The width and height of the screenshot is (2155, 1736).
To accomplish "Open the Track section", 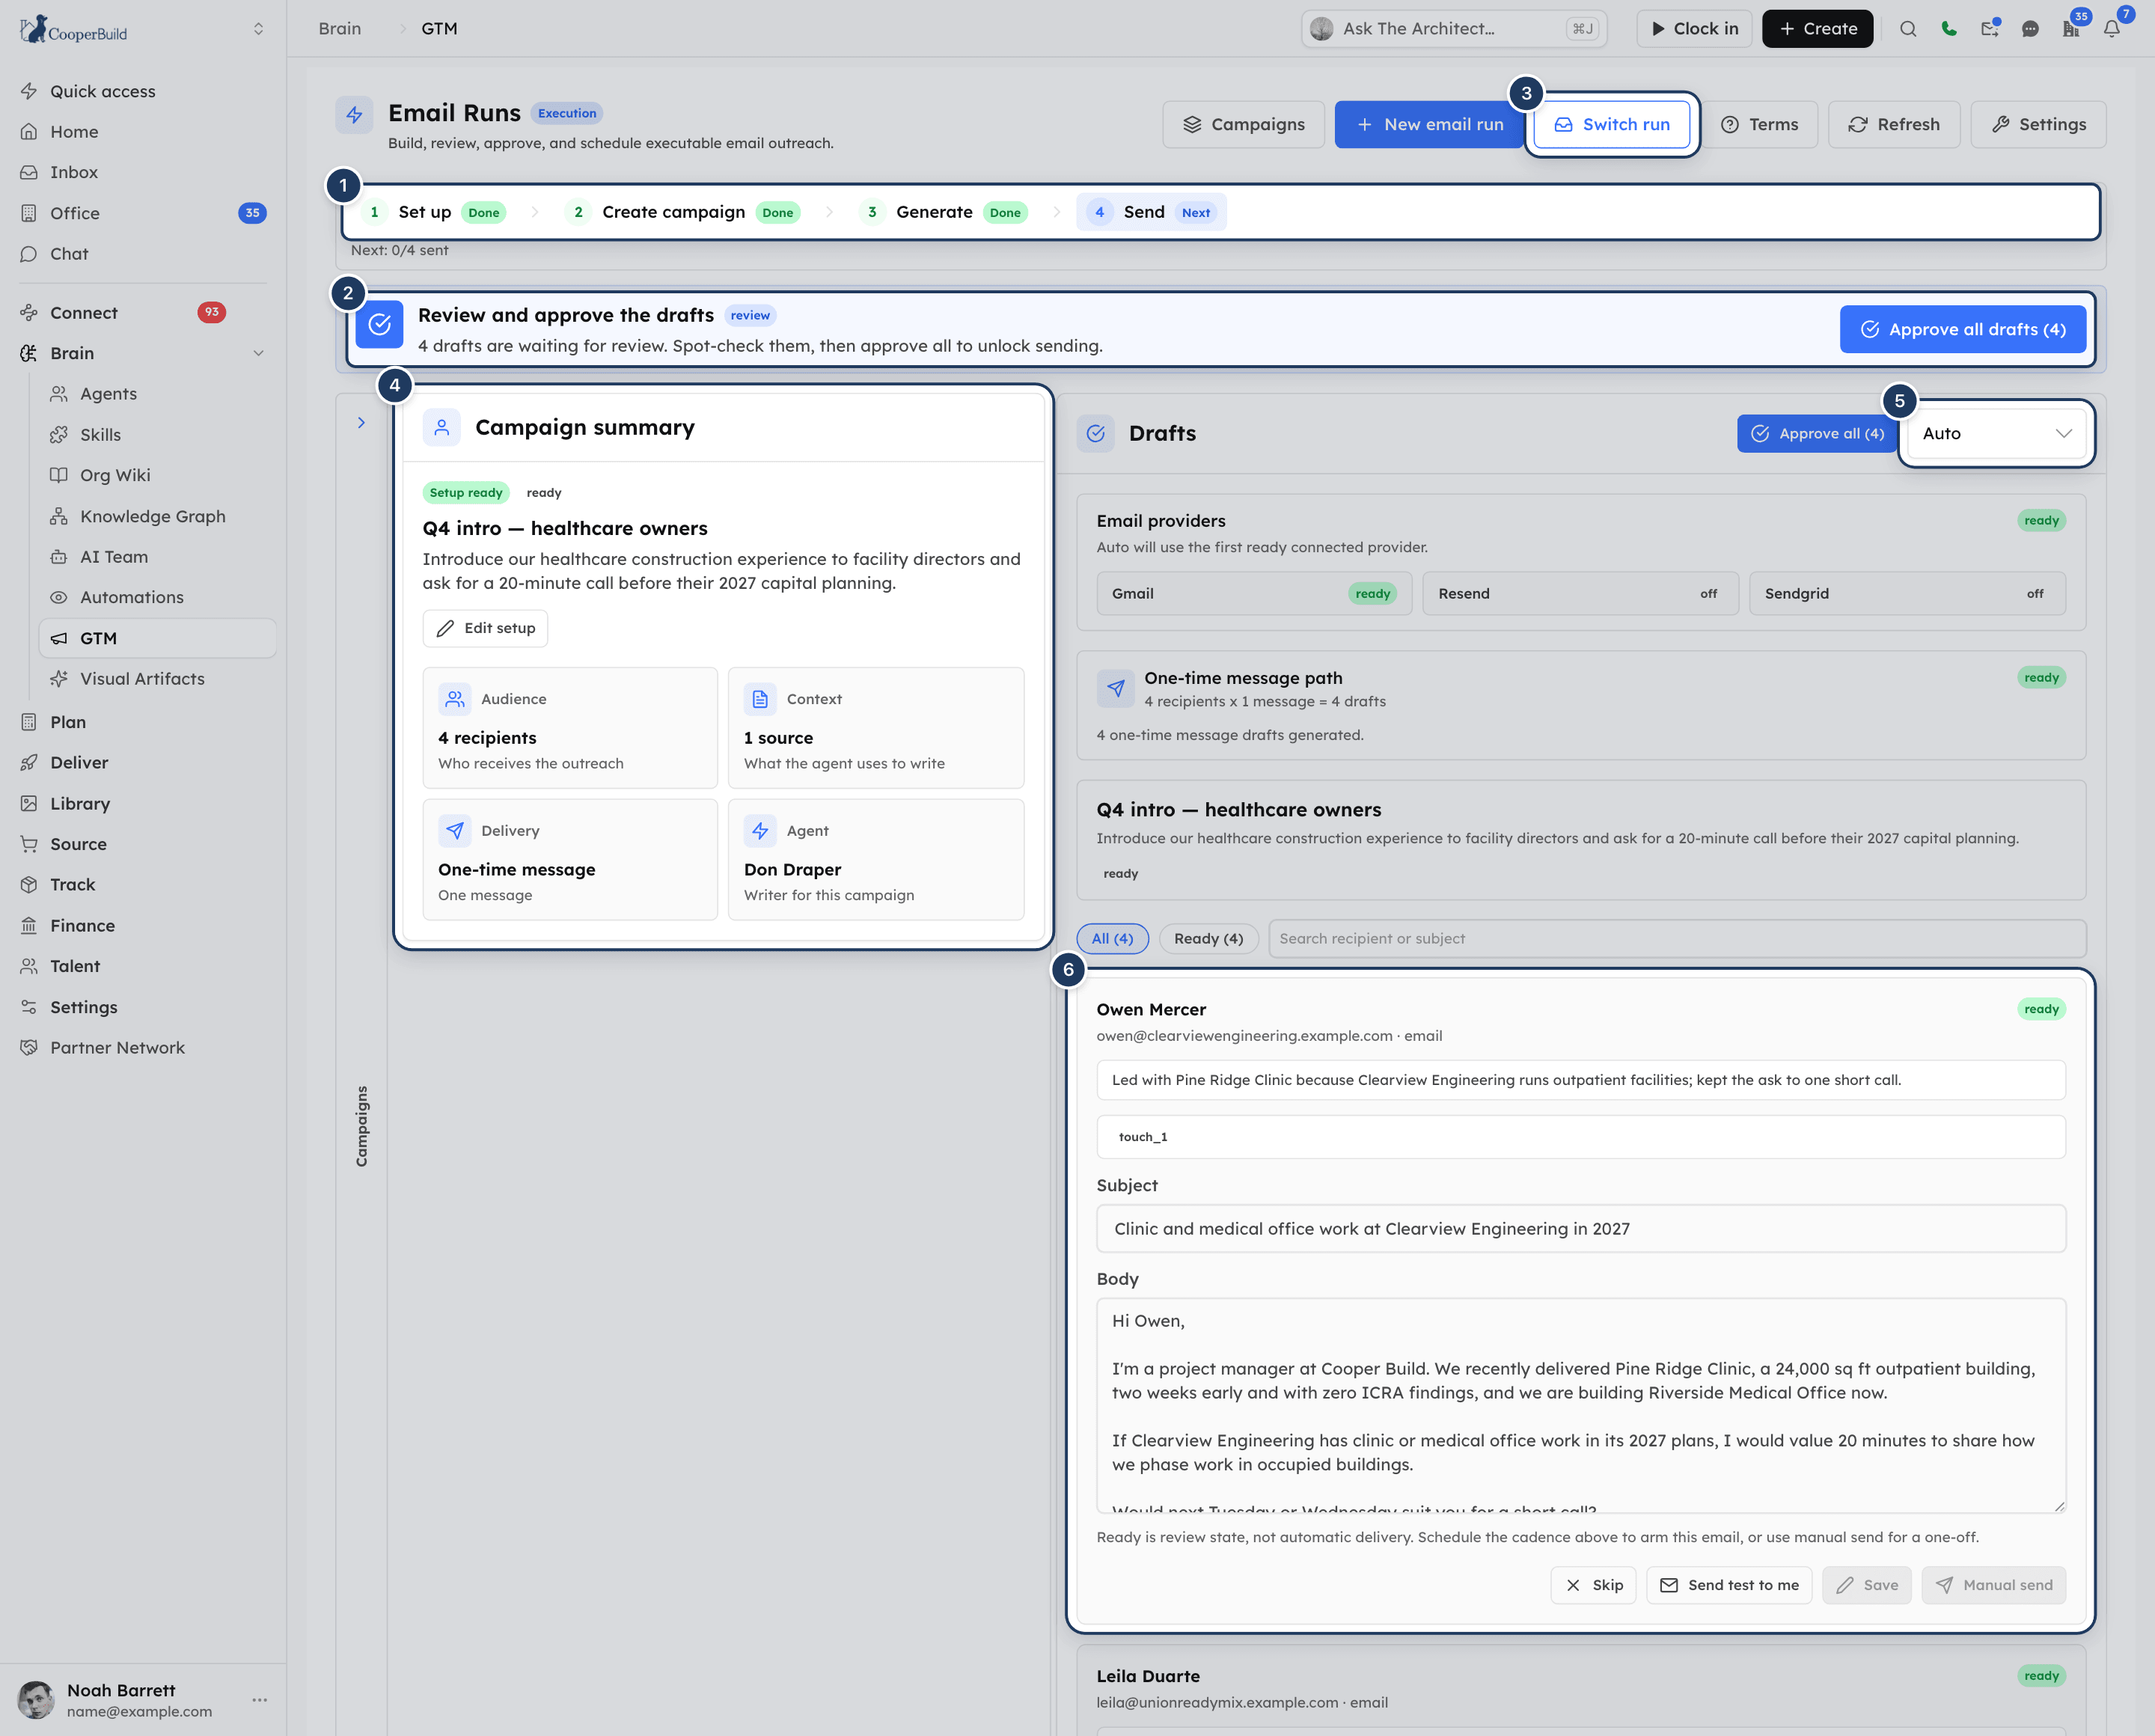I will pyautogui.click(x=72, y=884).
